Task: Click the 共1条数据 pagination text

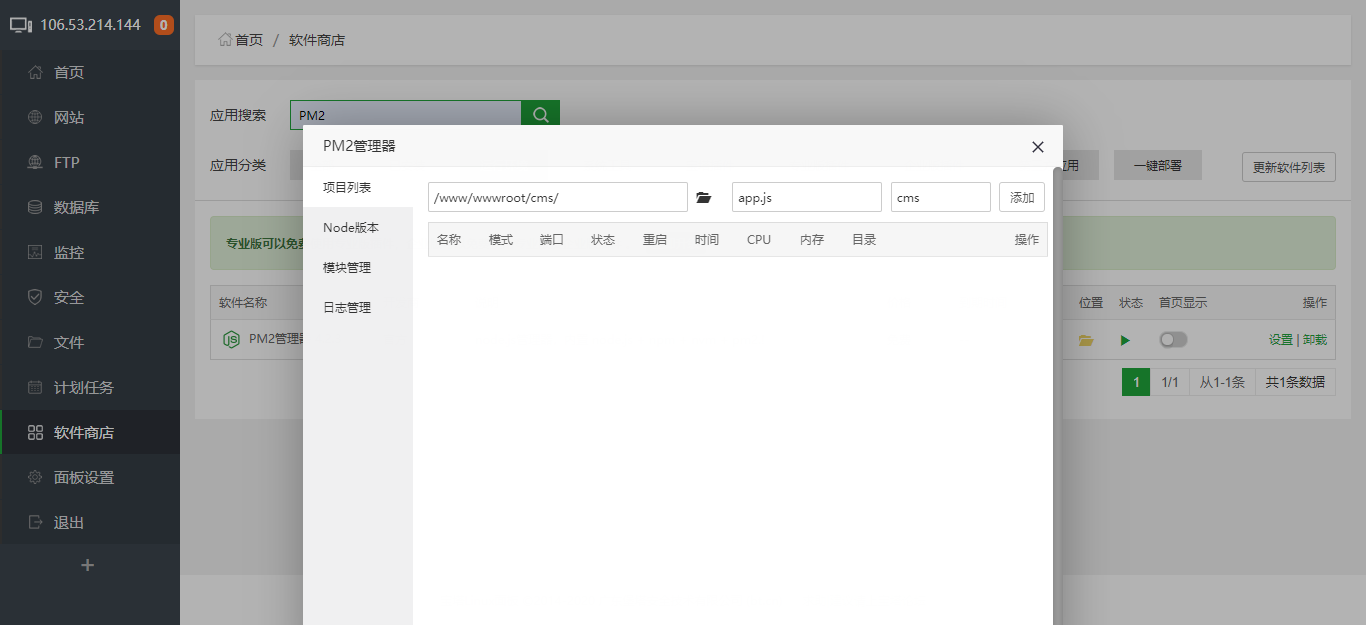Action: point(1295,382)
